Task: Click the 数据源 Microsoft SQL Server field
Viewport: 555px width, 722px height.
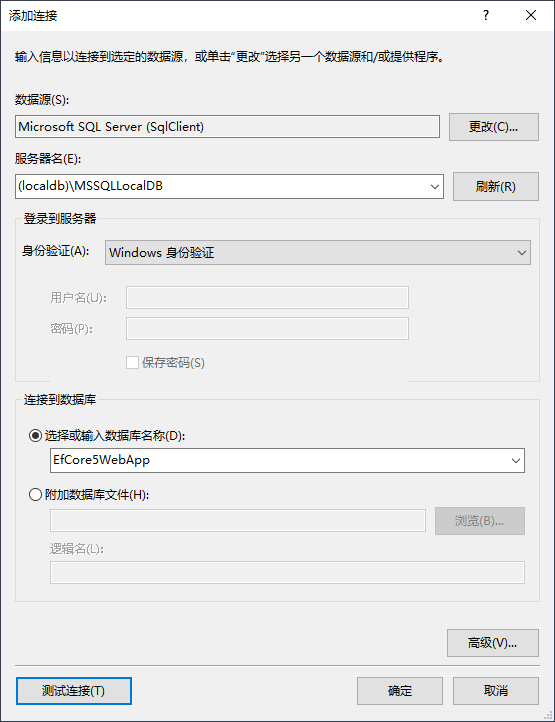Action: click(227, 127)
